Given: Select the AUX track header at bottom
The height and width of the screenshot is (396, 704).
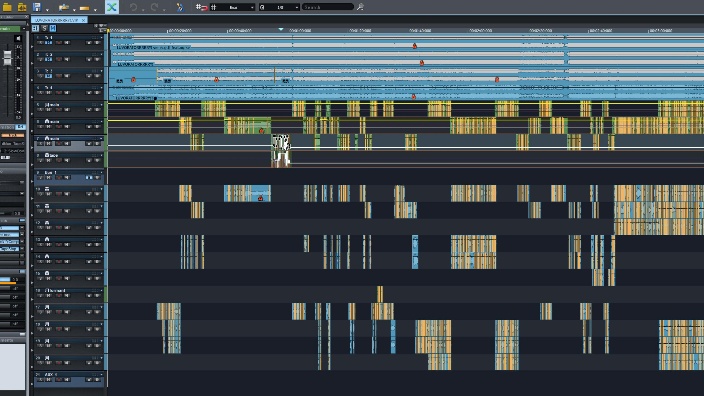Looking at the screenshot, I should [69, 378].
